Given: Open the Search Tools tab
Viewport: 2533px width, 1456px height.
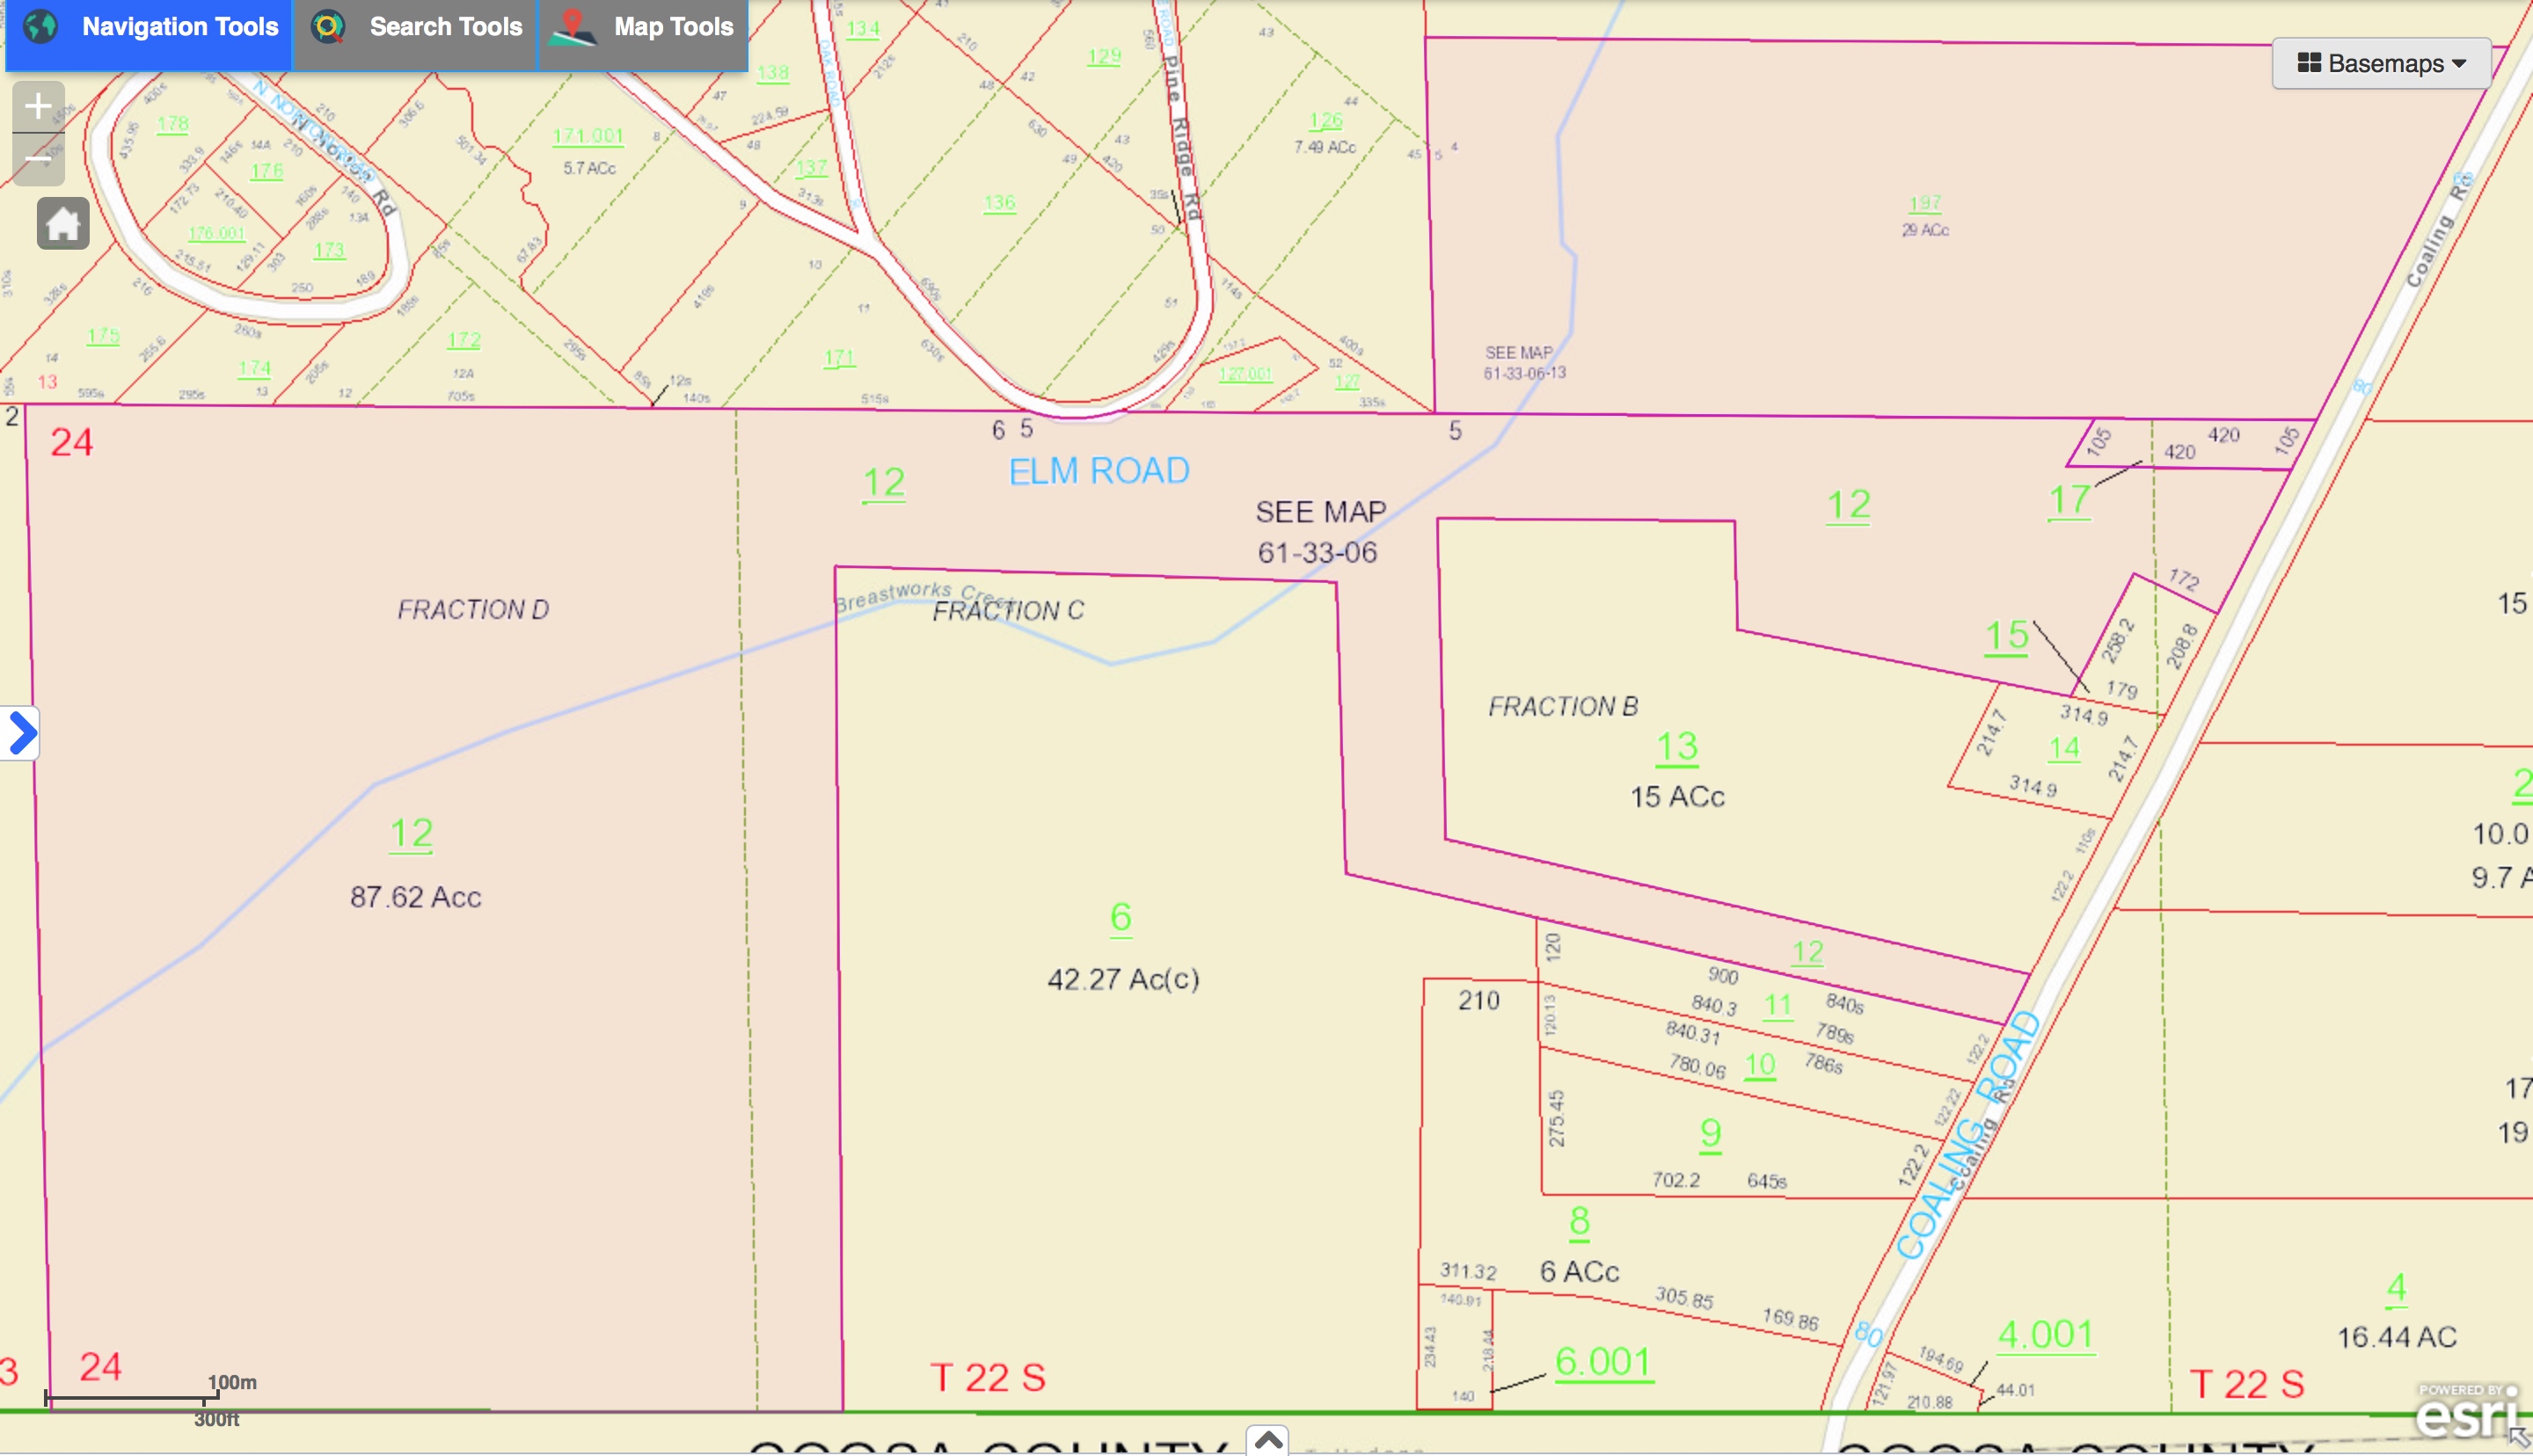Looking at the screenshot, I should pos(445,27).
